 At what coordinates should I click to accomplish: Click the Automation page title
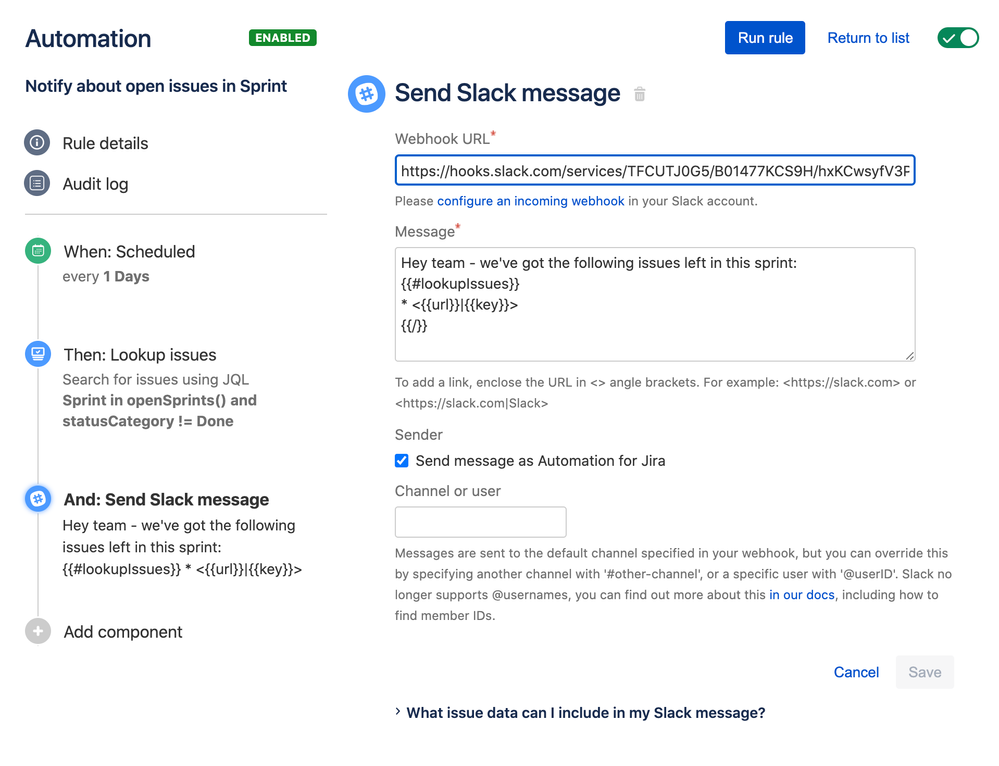click(x=88, y=38)
